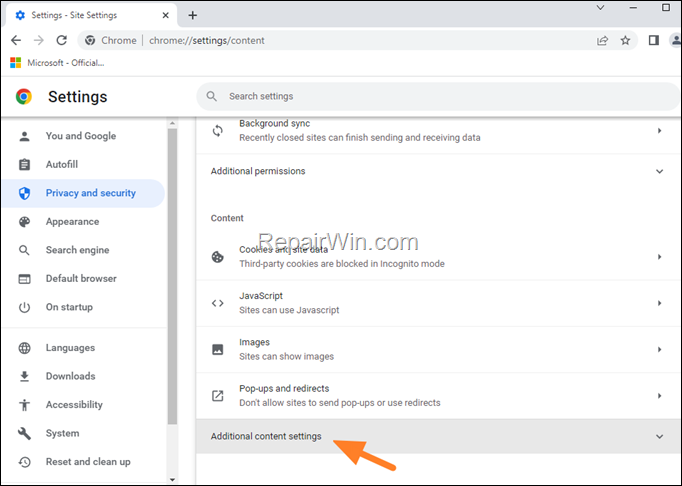Click the power icon for On startup
This screenshot has width=682, height=486.
click(x=24, y=307)
